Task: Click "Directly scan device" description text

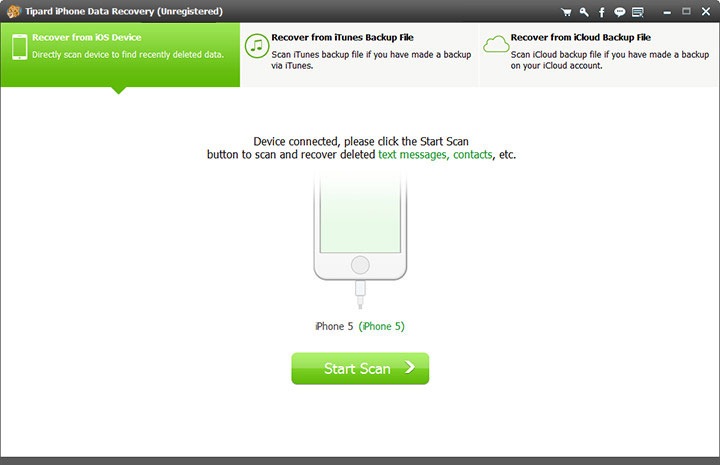Action: coord(128,55)
